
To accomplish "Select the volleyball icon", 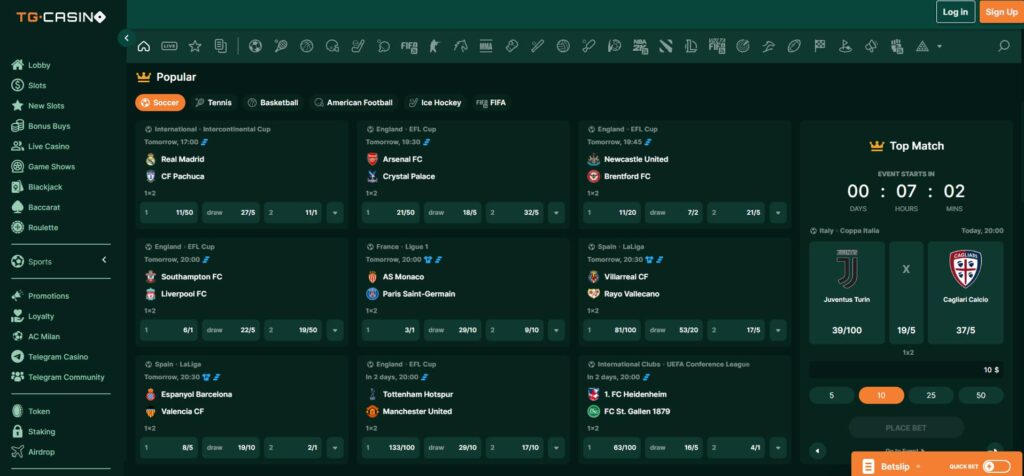I will click(x=563, y=46).
